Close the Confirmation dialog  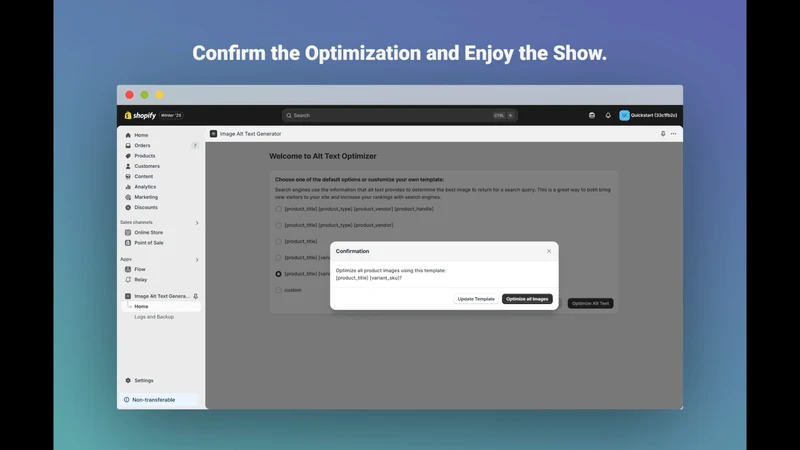click(549, 251)
